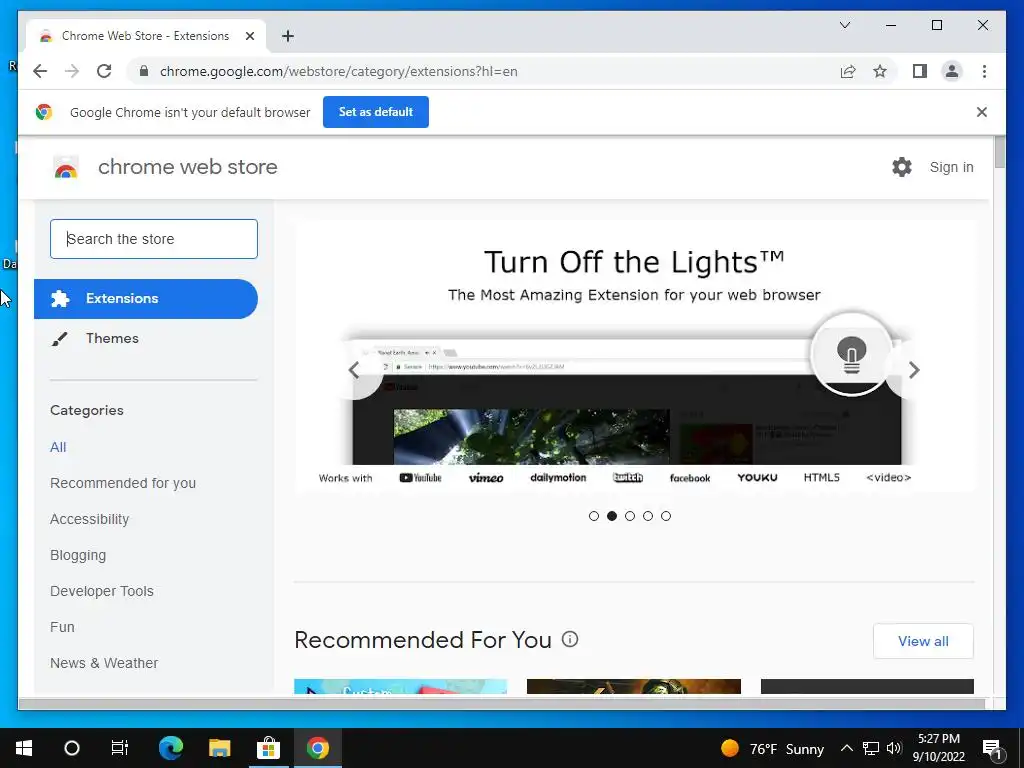The image size is (1024, 768).
Task: Choose the Fun category
Action: click(62, 627)
